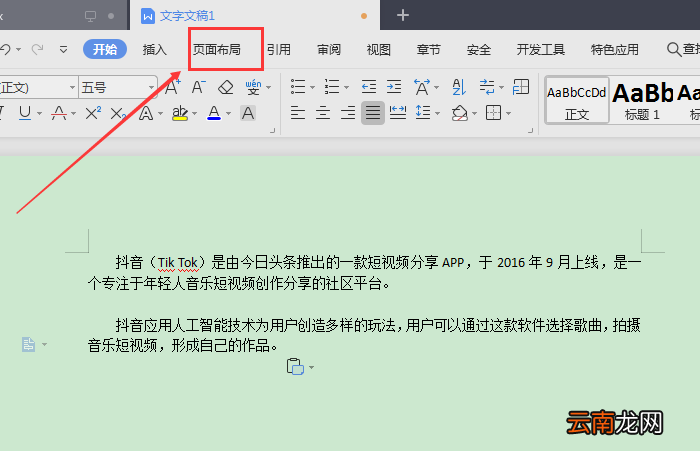700x451 pixels.
Task: Switch to the 开始 ribbon tab
Action: pyautogui.click(x=105, y=49)
